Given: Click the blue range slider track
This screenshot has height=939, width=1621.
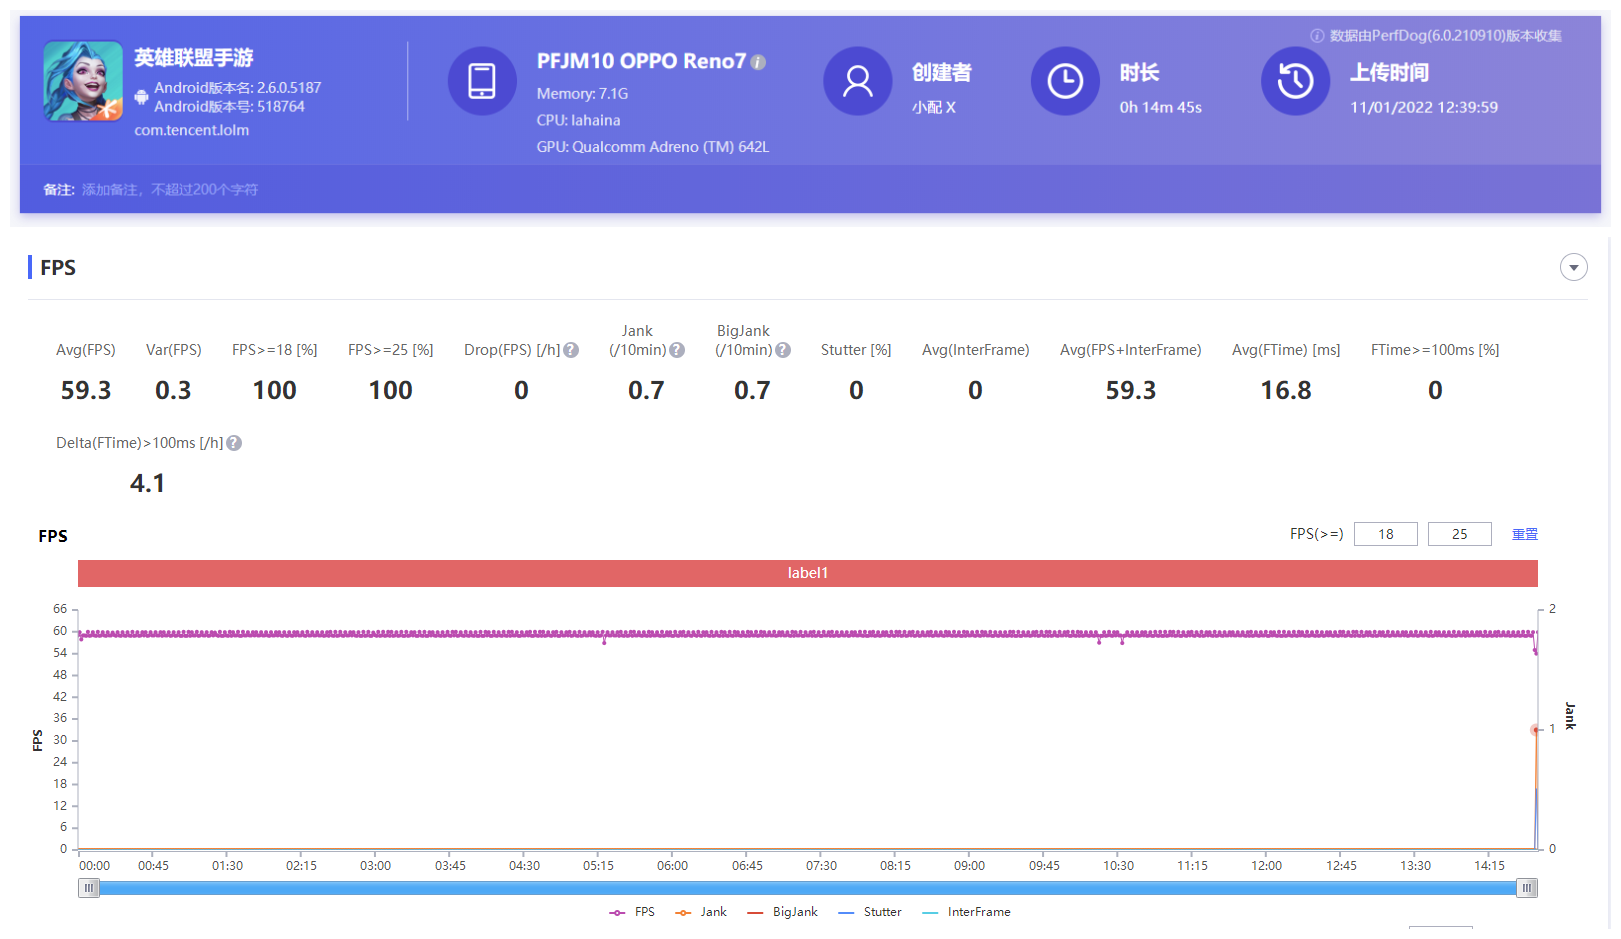Looking at the screenshot, I should [x=808, y=888].
